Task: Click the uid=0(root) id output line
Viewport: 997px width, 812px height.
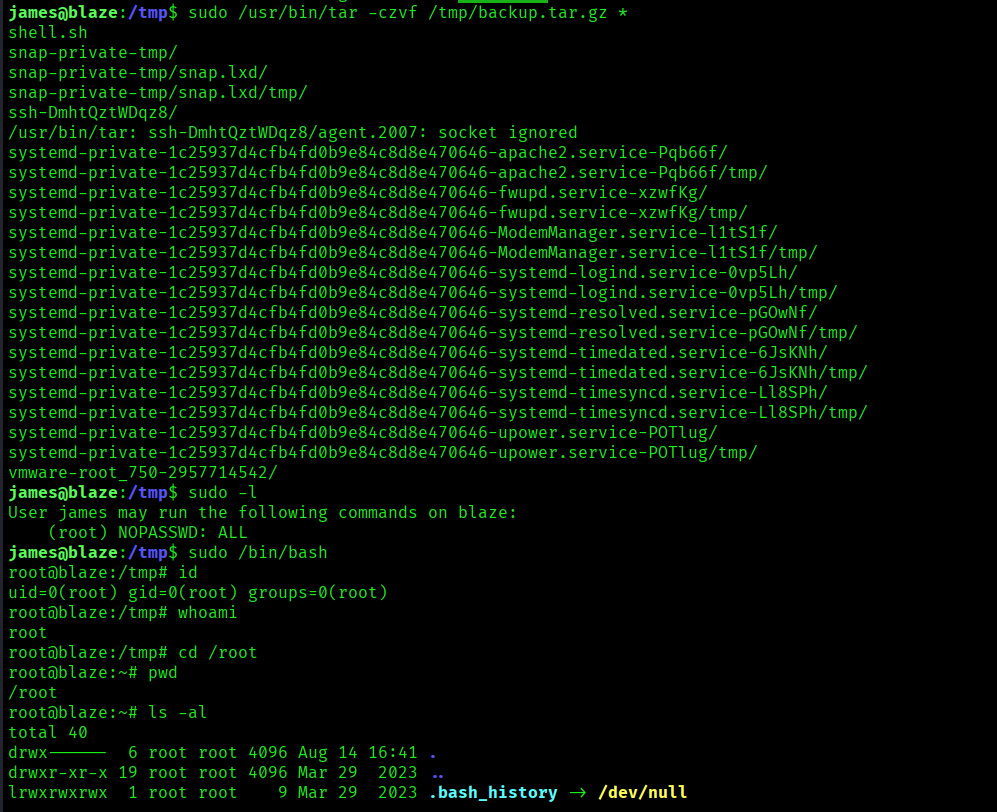Action: 197,592
